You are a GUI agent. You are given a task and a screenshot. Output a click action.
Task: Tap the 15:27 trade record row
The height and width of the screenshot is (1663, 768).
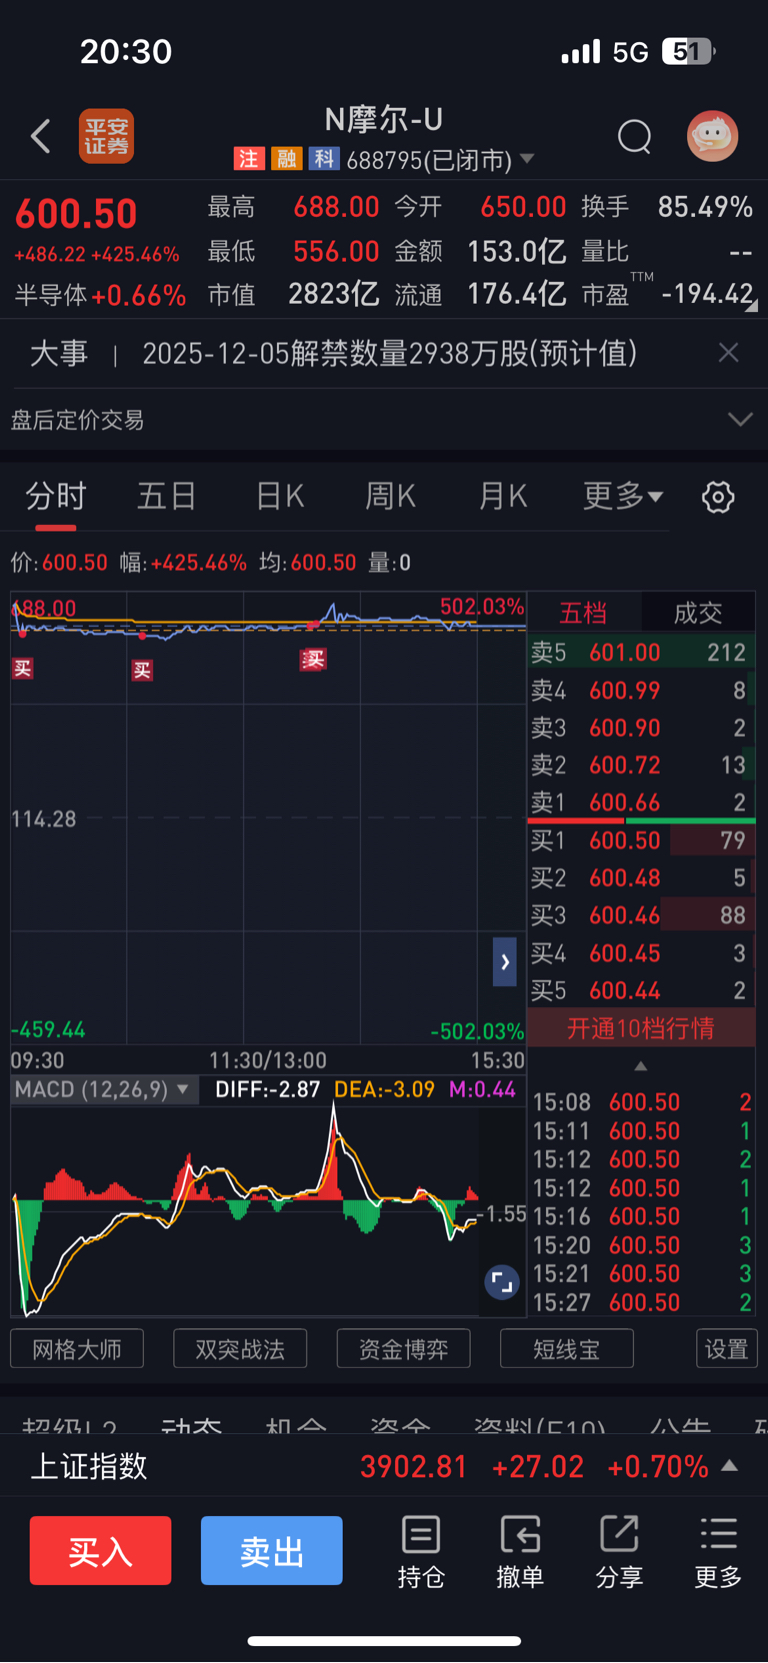641,1302
